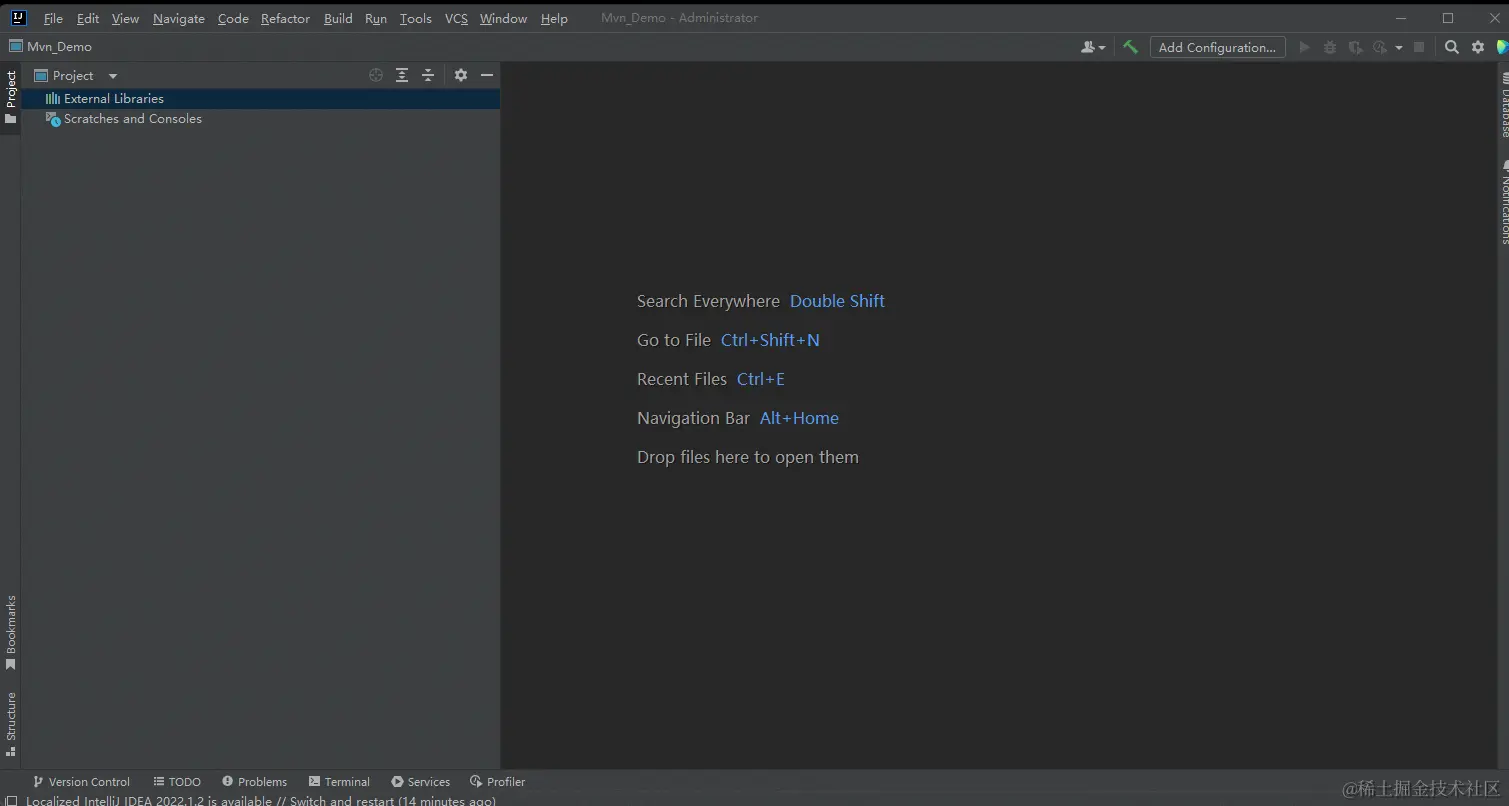This screenshot has height=806, width=1509.
Task: Hide the Project panel with minus icon
Action: pos(487,75)
